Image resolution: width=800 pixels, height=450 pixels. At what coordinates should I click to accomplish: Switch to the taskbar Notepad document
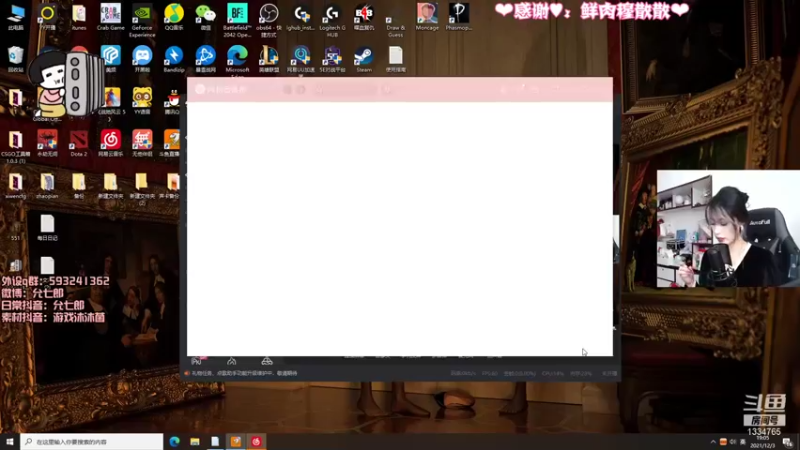(215, 441)
